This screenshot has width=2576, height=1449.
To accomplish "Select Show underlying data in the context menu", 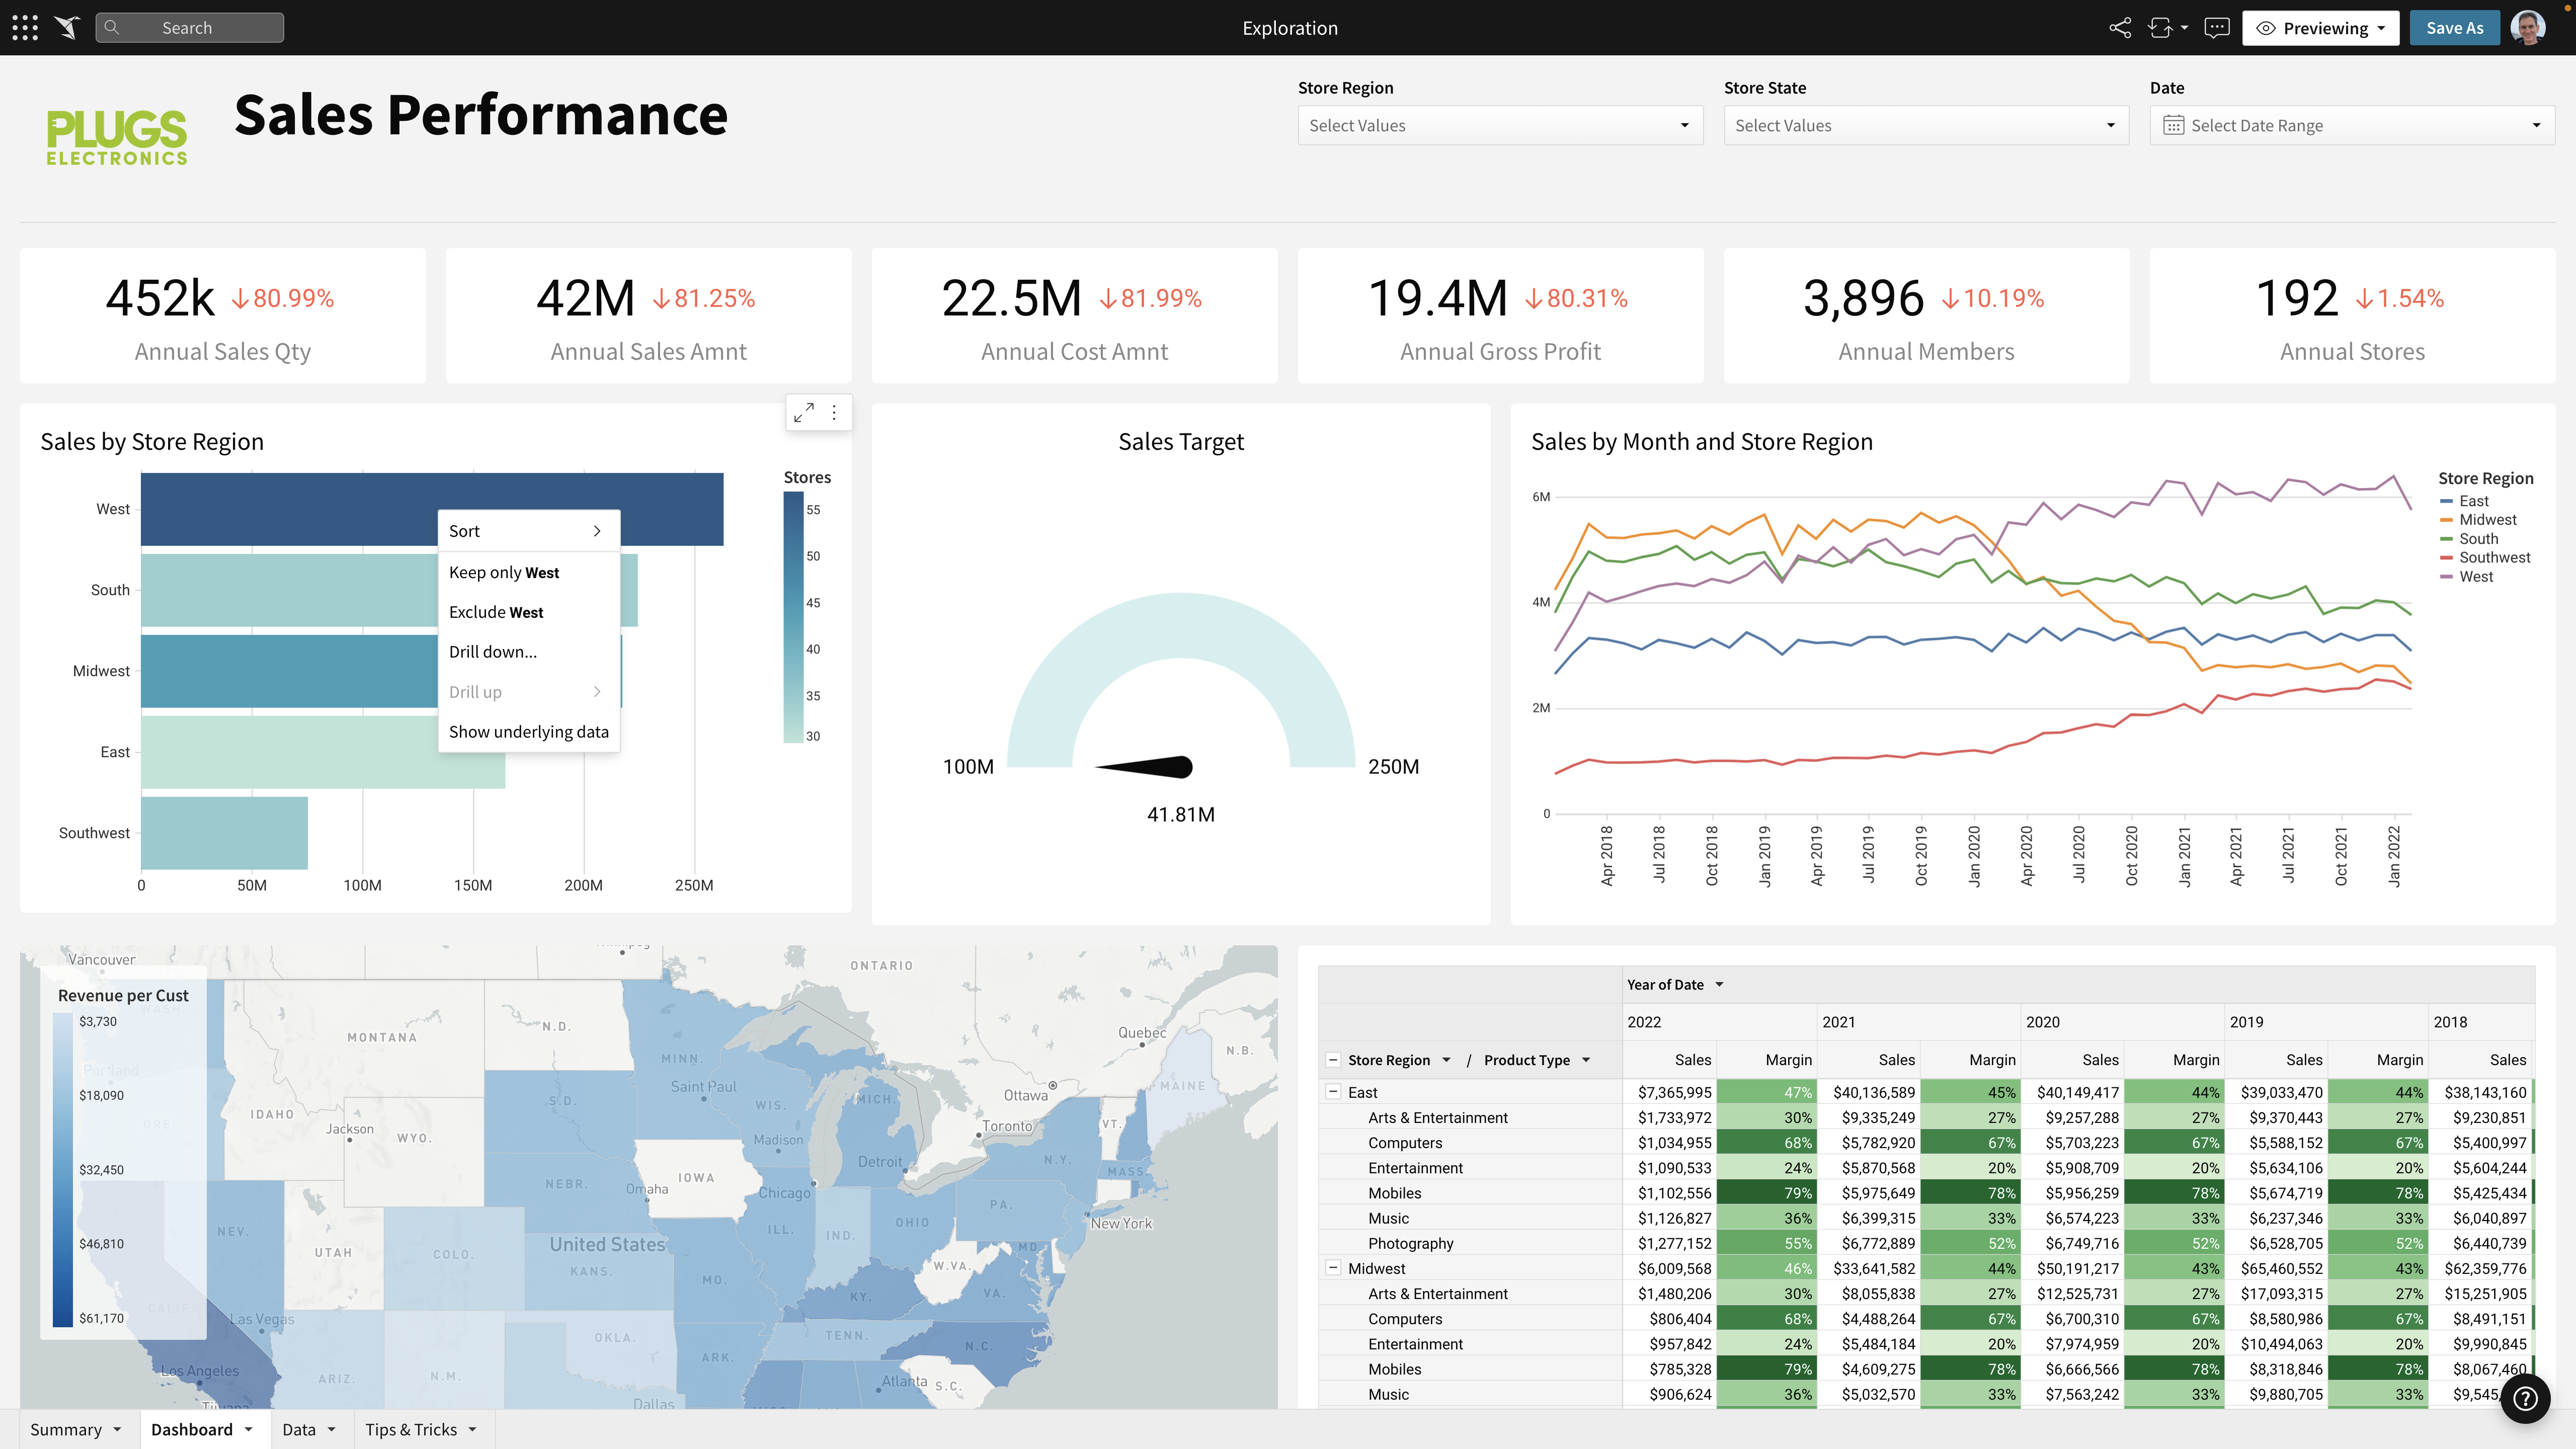I will (x=528, y=731).
